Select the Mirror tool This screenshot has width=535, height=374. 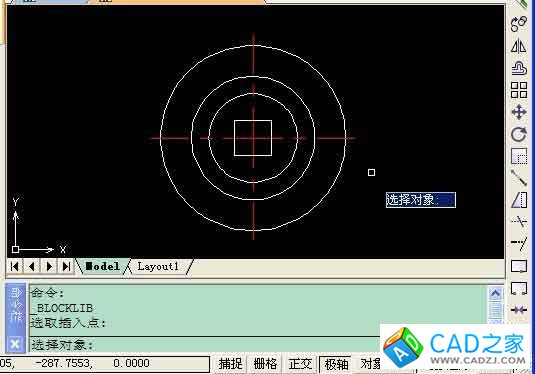tap(519, 46)
